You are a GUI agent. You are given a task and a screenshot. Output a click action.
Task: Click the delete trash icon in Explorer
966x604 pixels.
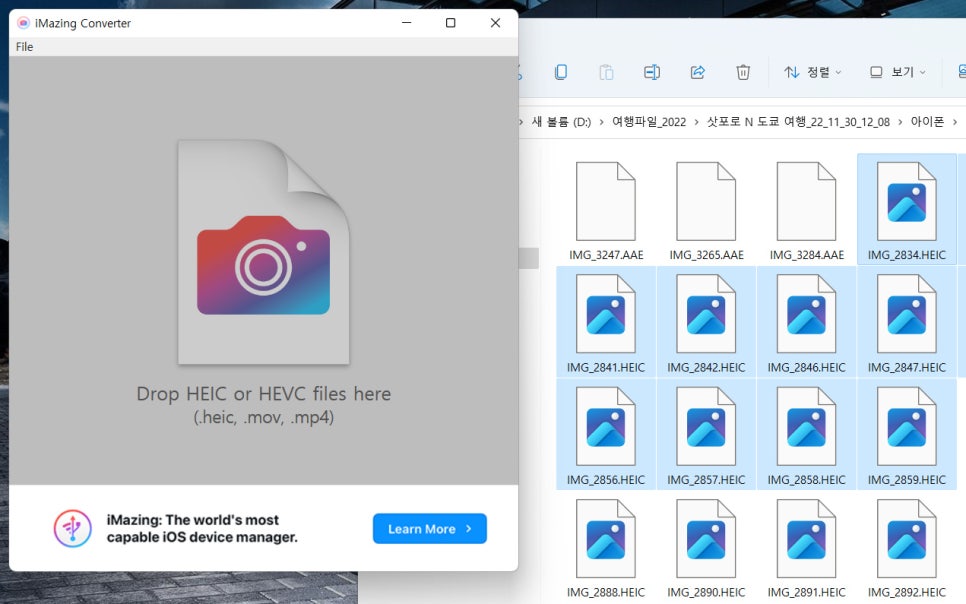tap(743, 72)
